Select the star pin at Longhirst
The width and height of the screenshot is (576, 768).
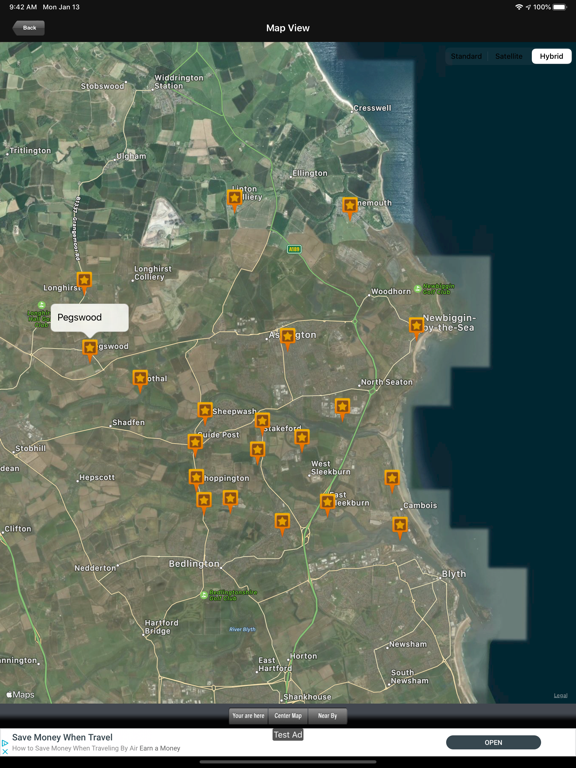[84, 282]
